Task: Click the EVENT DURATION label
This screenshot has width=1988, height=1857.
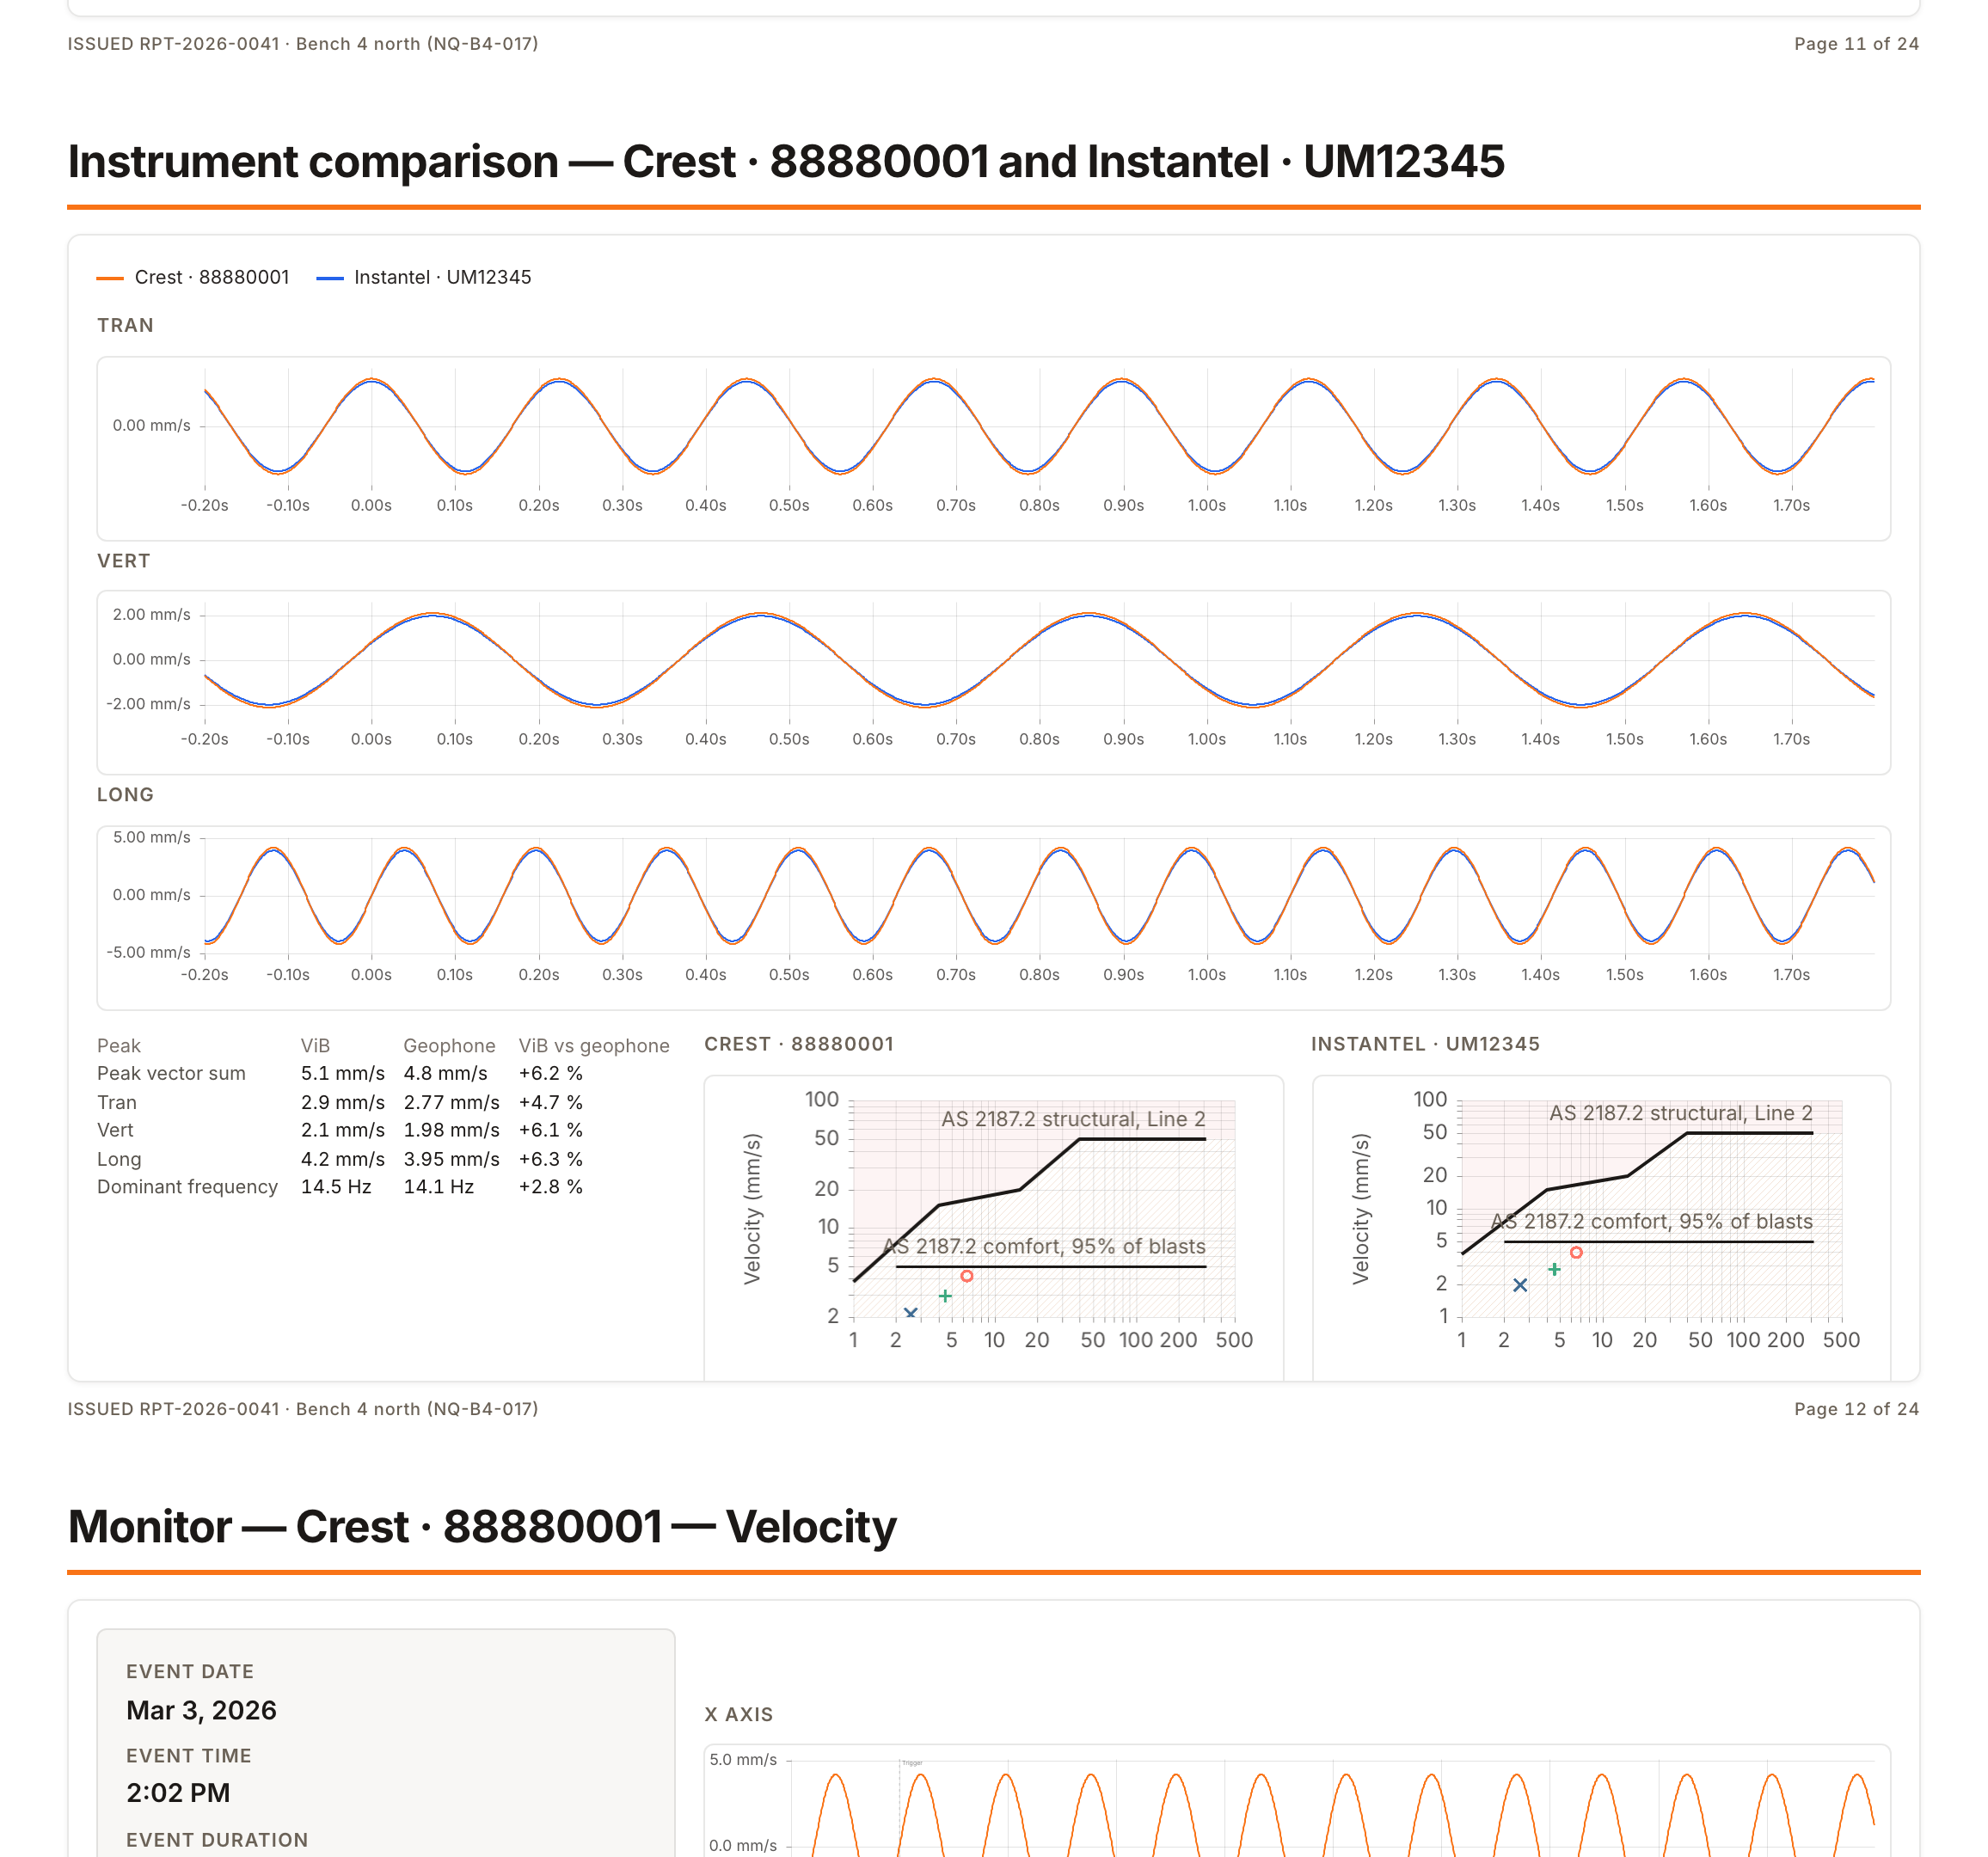Action: (217, 1840)
